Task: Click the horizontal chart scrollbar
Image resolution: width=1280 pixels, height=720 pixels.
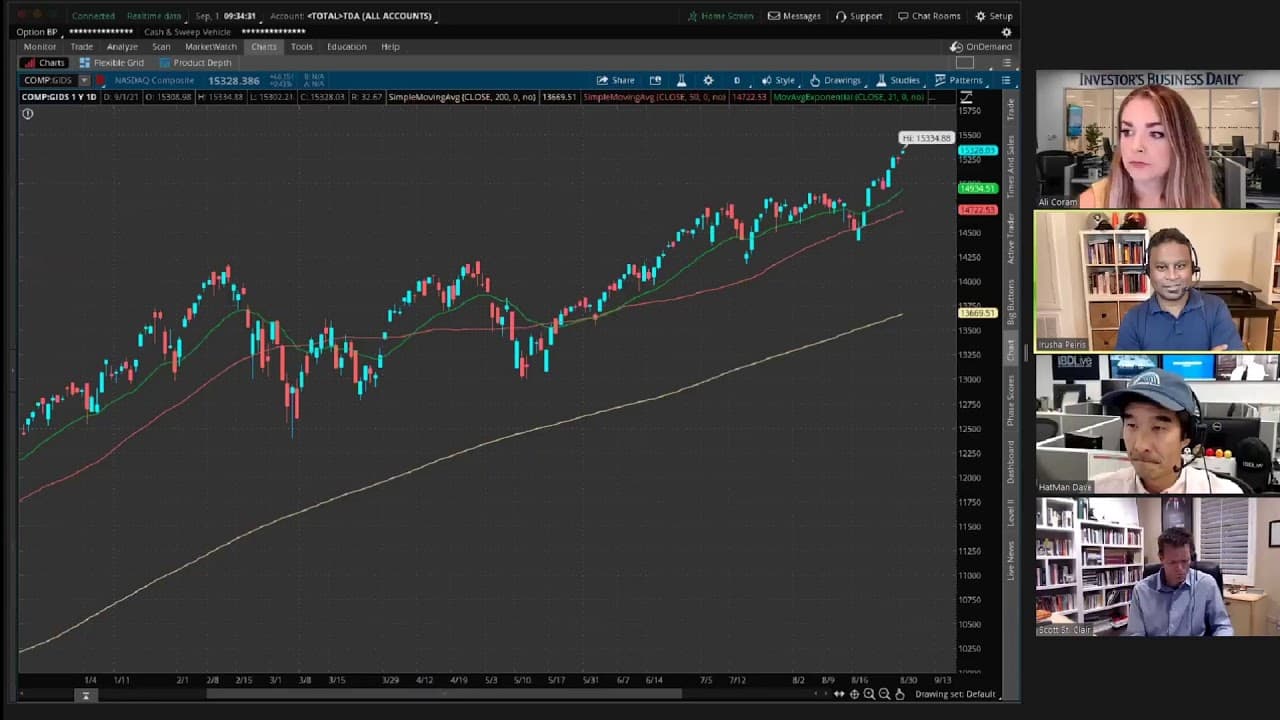Action: [444, 694]
